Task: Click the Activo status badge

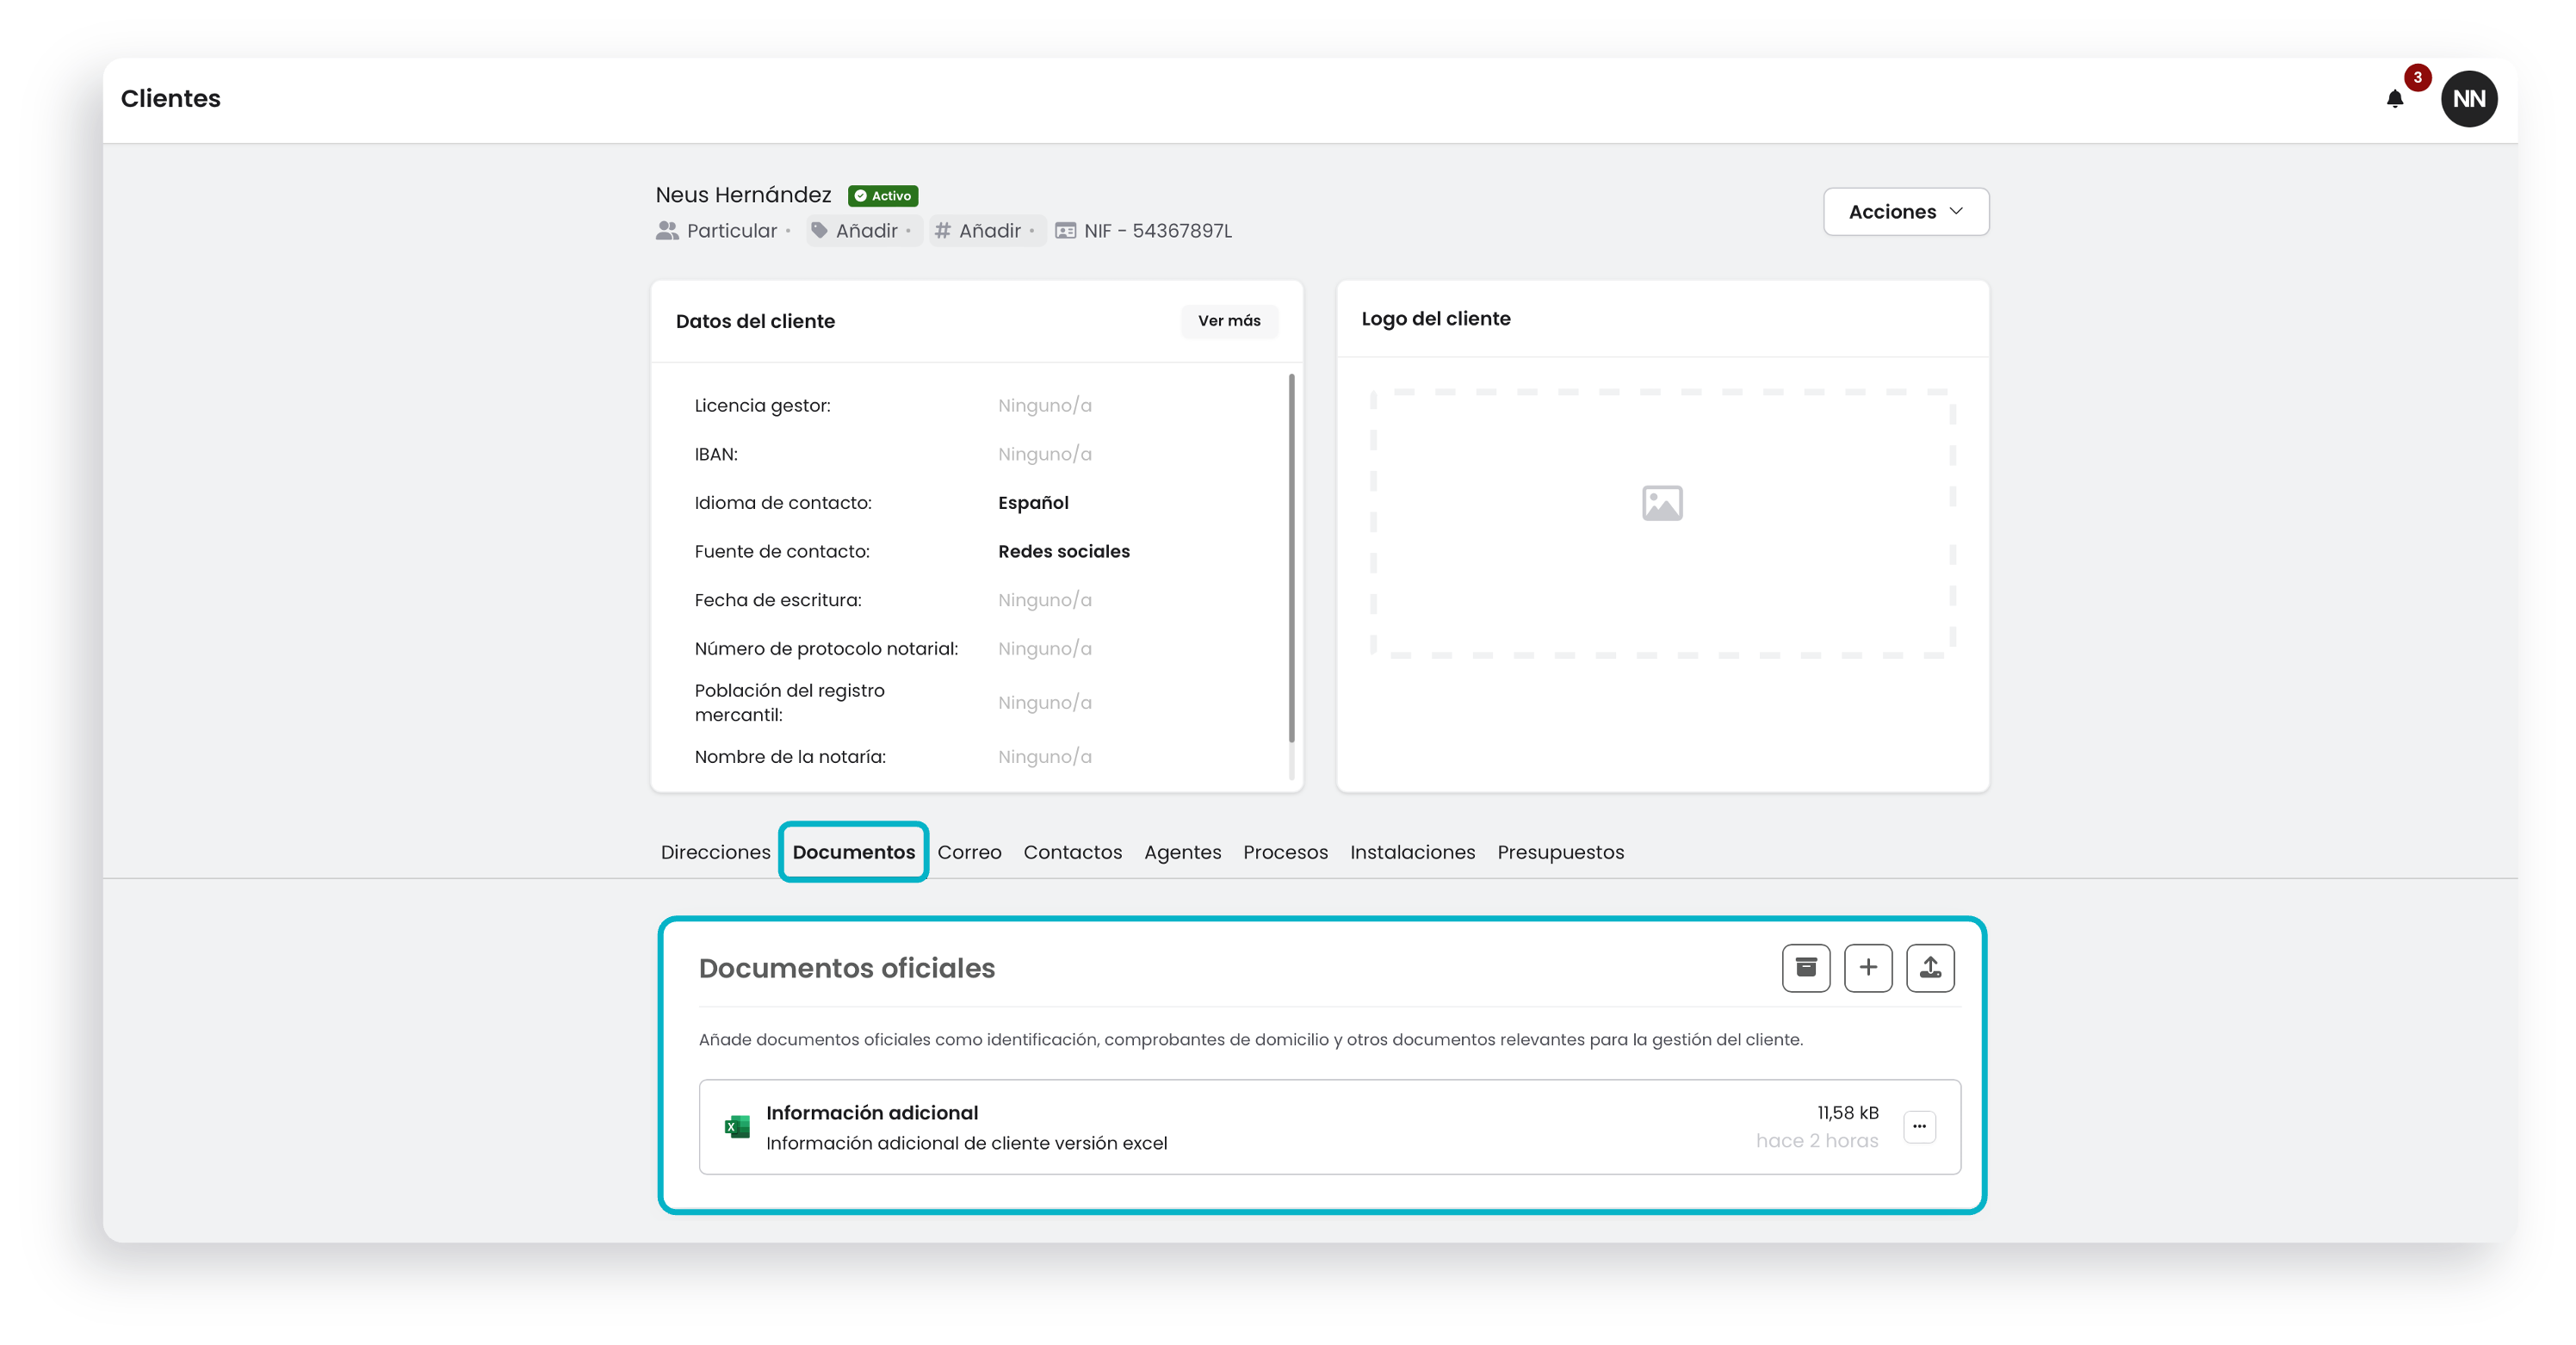Action: click(x=883, y=196)
